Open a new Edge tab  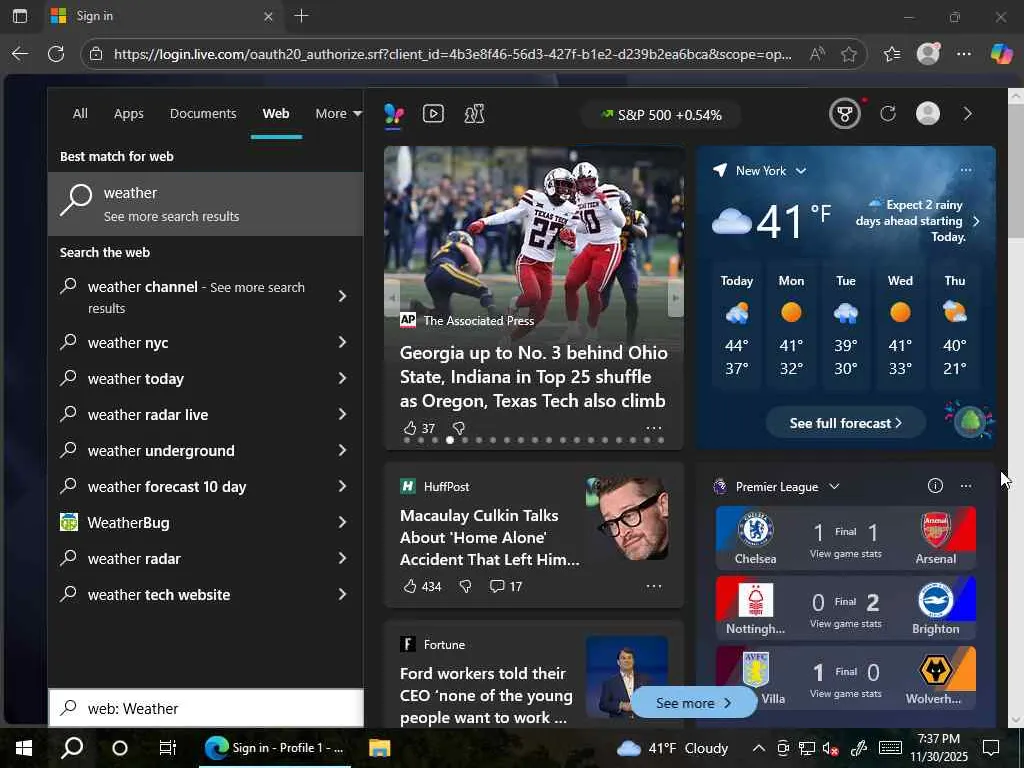coord(301,16)
